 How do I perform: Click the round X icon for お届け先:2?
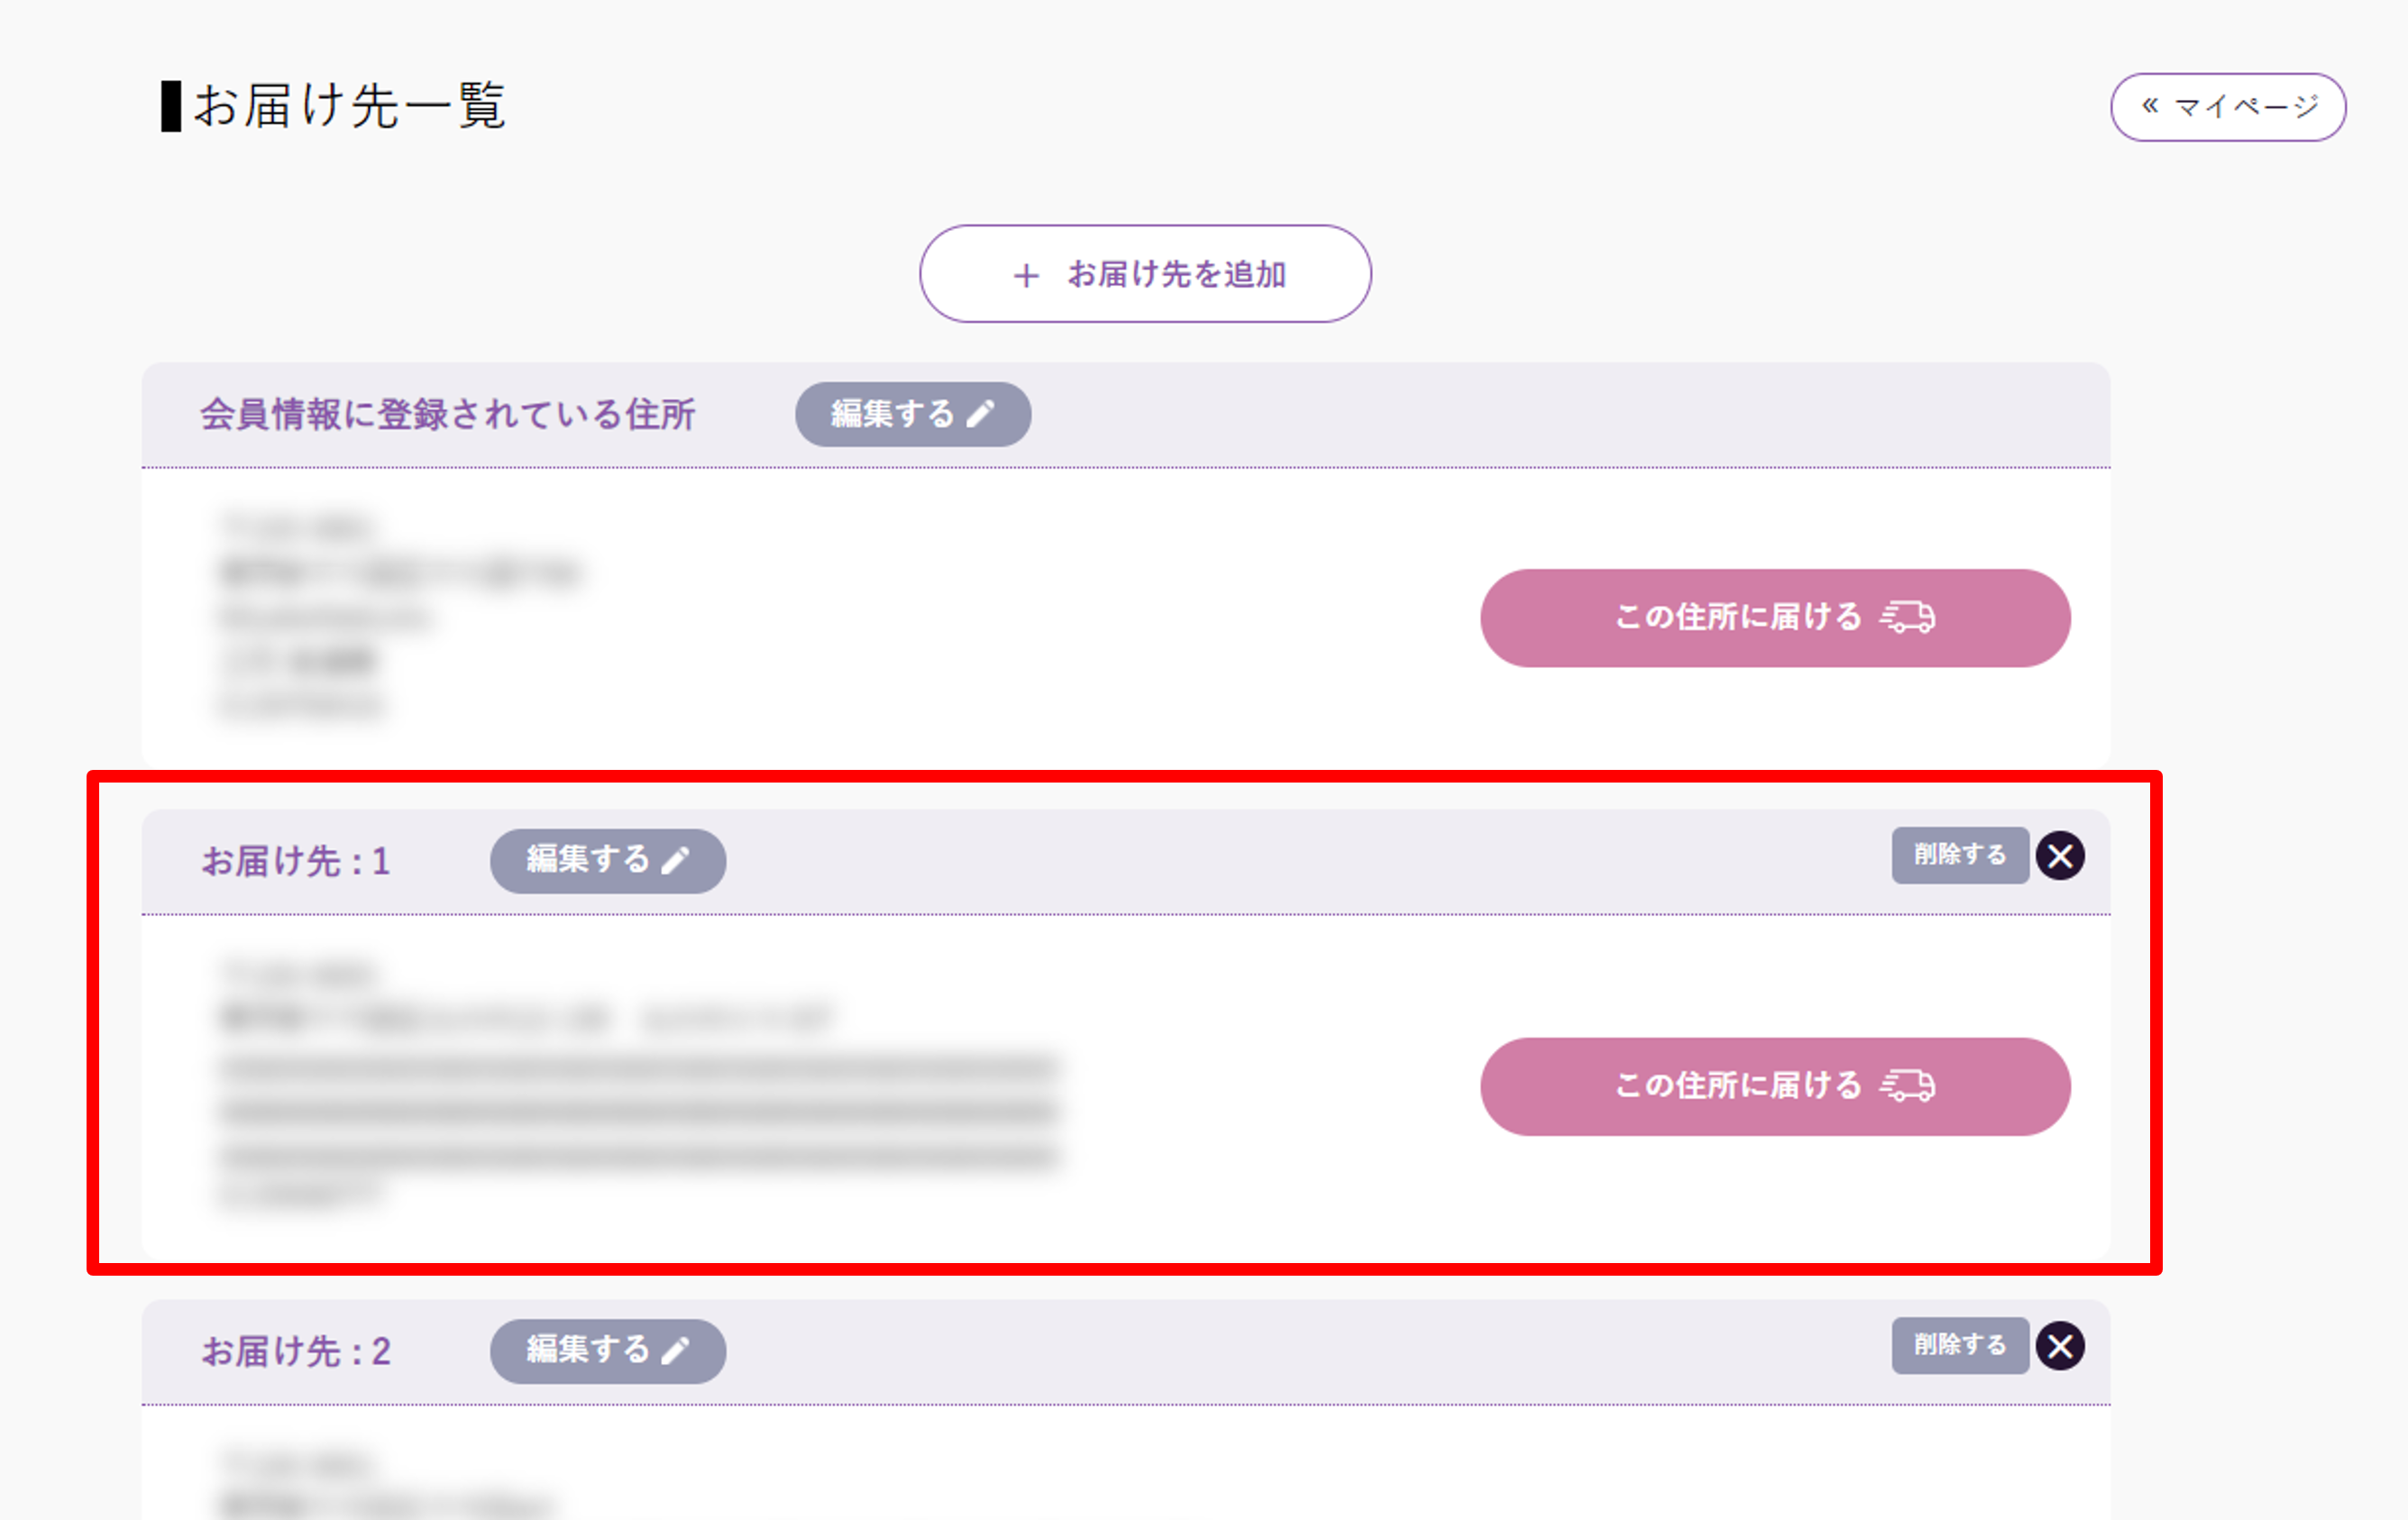pos(2060,1346)
